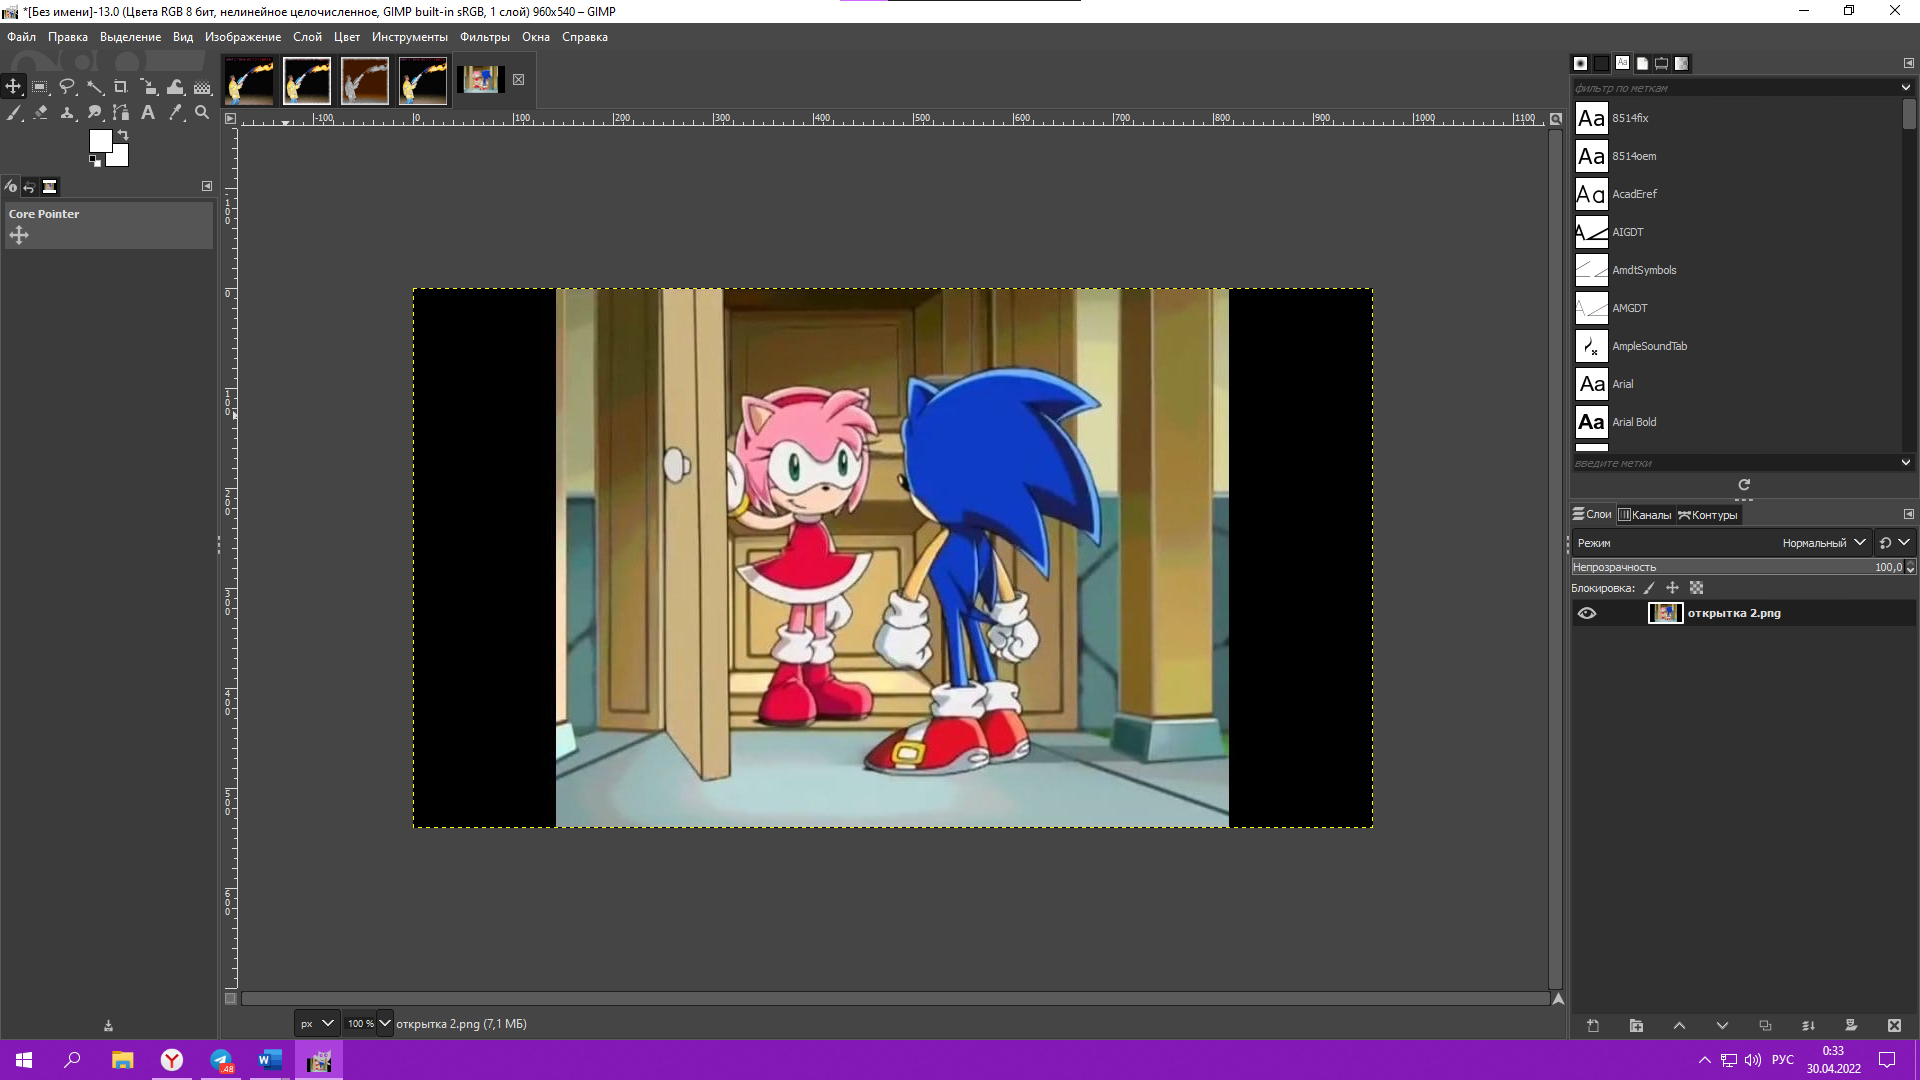This screenshot has width=1920, height=1080.
Task: Open the Инструменты menu
Action: point(409,37)
